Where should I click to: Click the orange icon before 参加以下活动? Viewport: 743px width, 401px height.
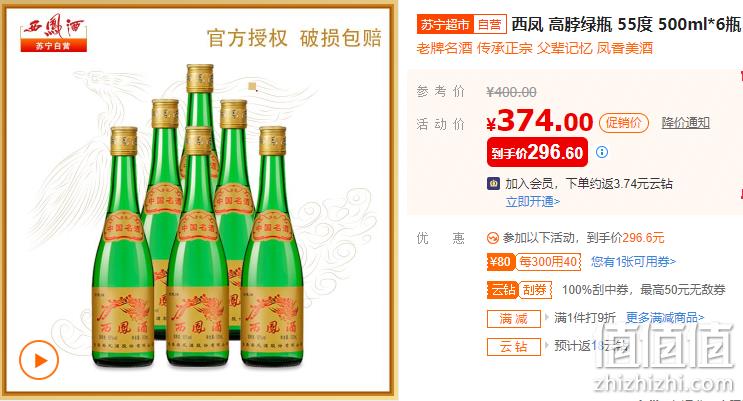tap(493, 238)
